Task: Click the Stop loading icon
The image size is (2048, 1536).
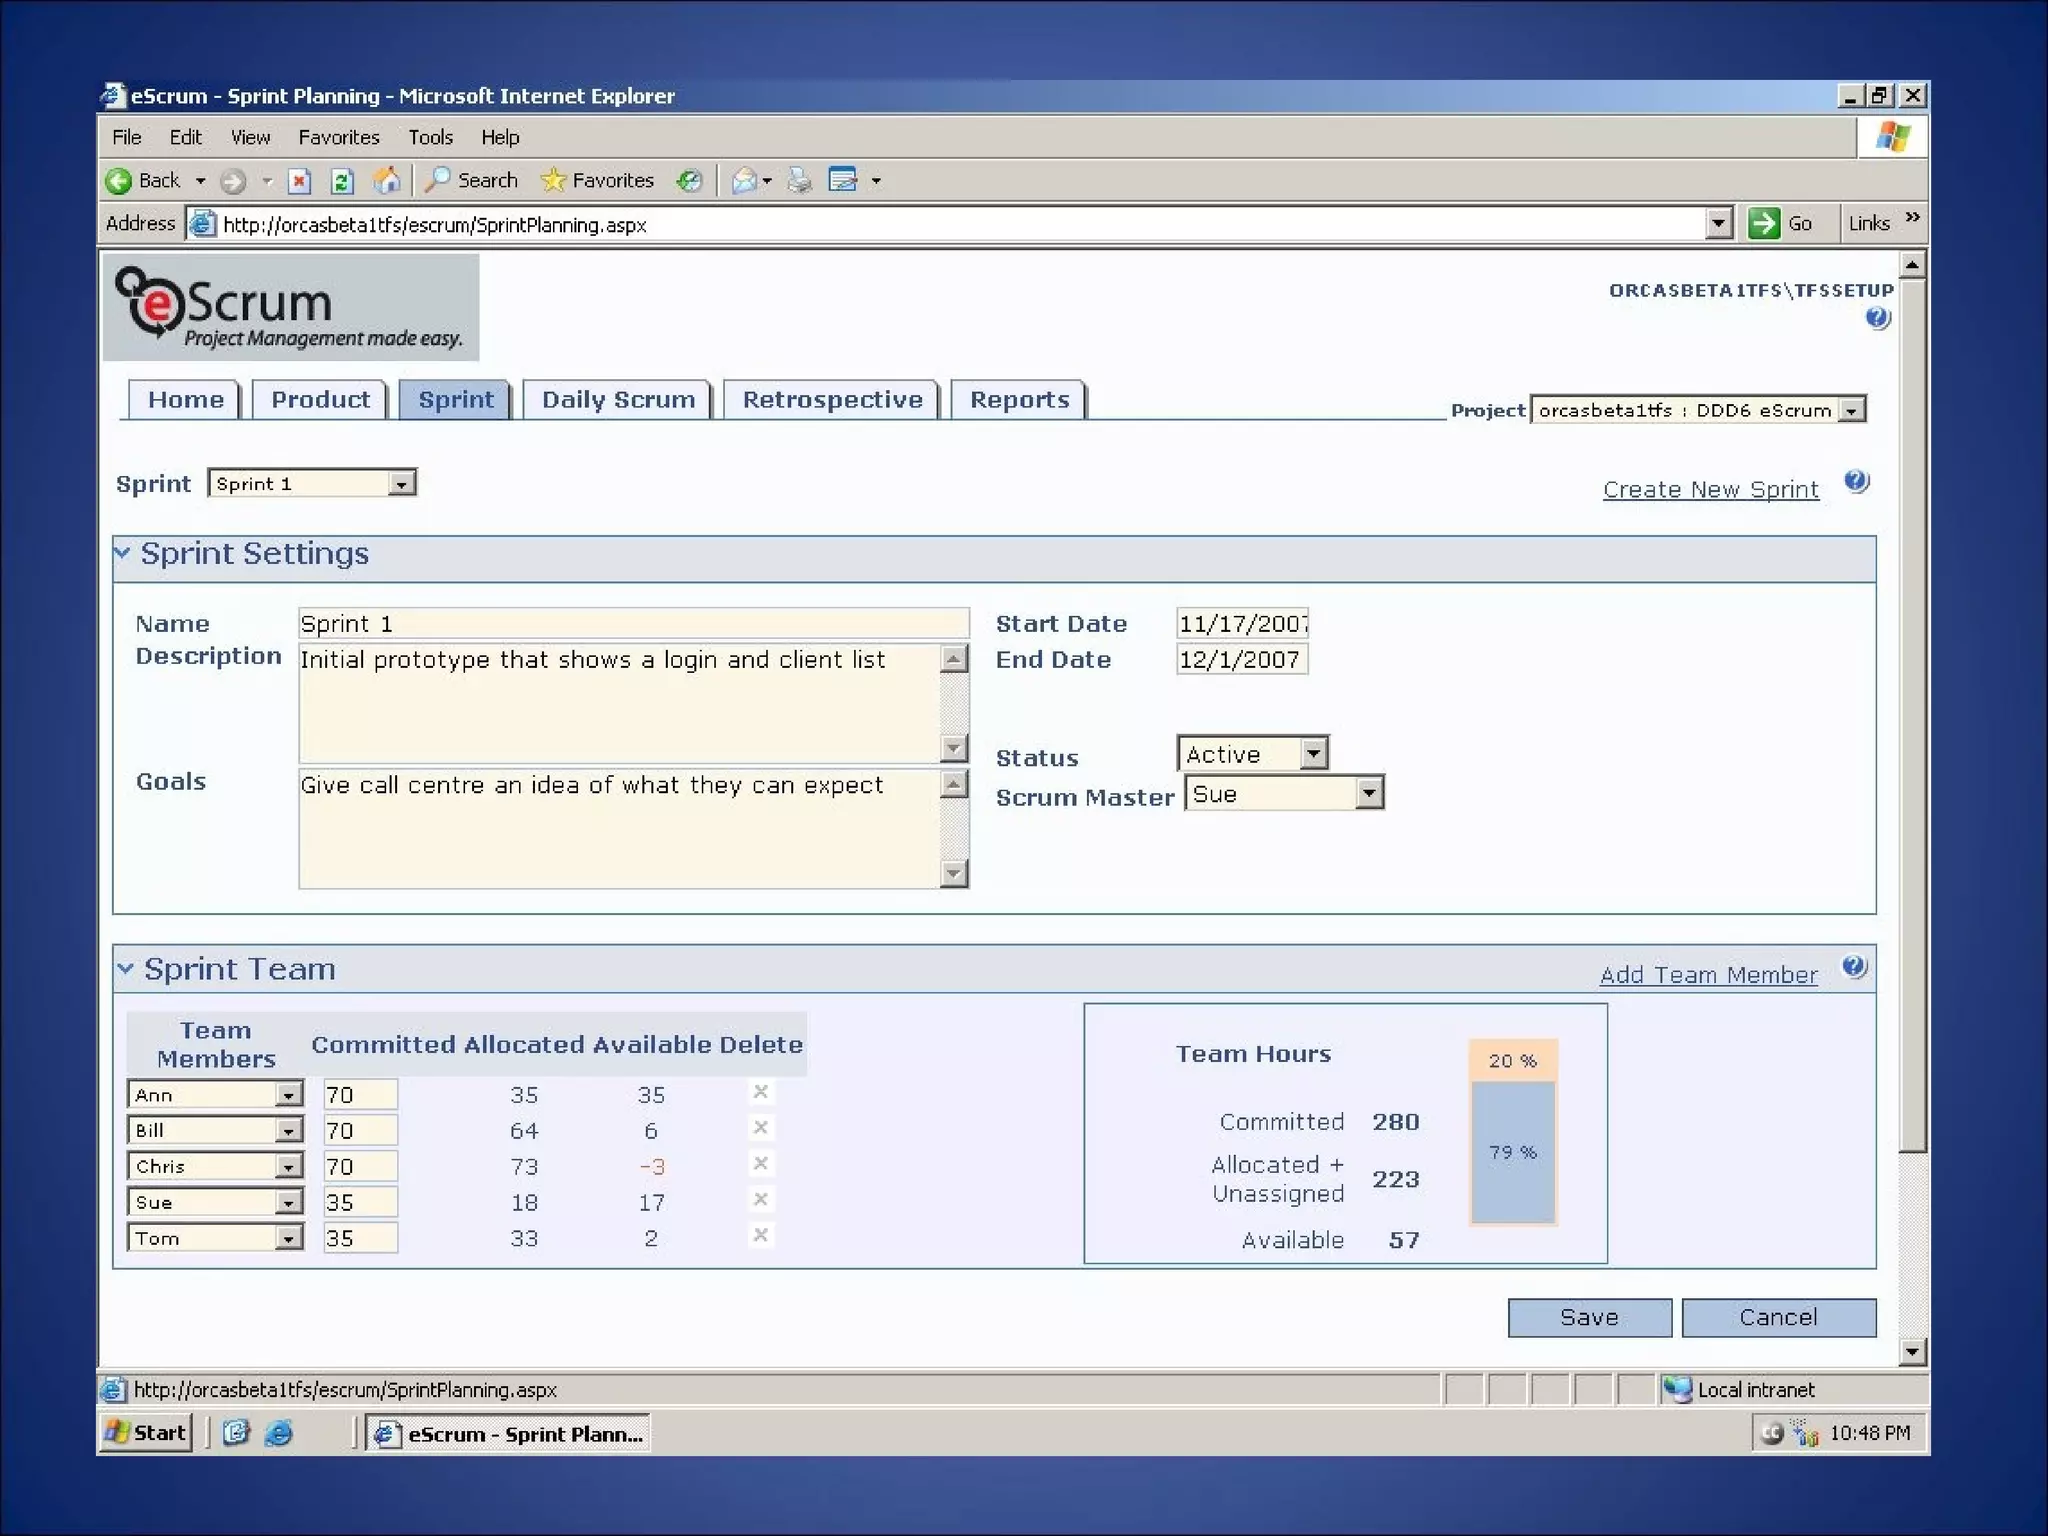Action: point(299,180)
